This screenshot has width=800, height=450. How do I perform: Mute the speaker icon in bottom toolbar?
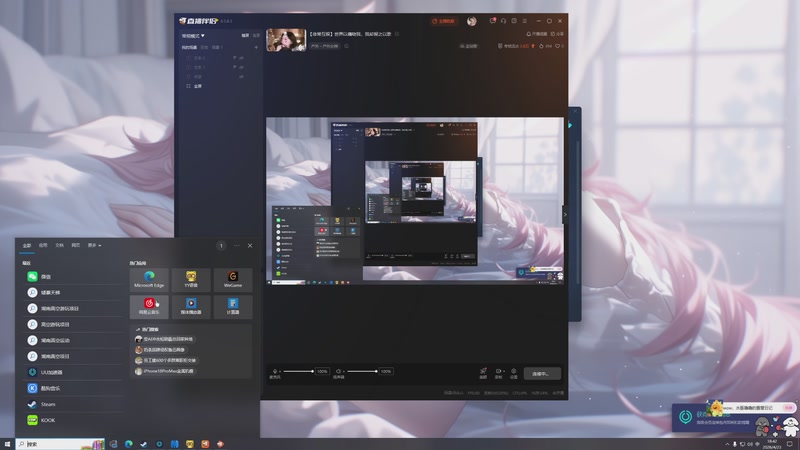[338, 371]
